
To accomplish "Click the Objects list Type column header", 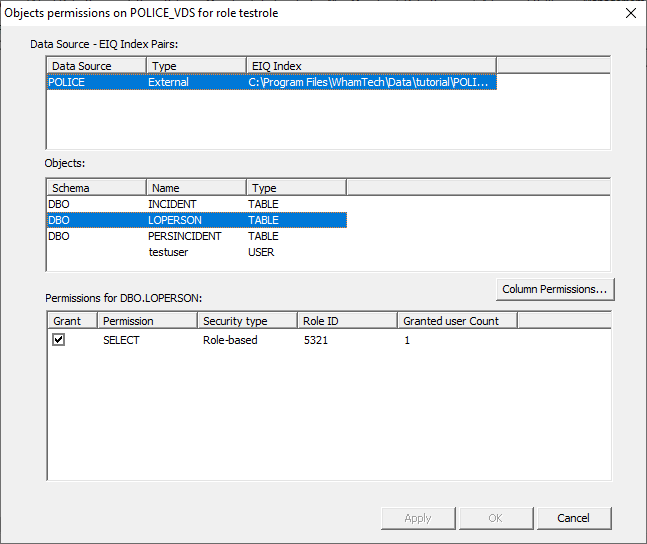I will click(x=296, y=188).
